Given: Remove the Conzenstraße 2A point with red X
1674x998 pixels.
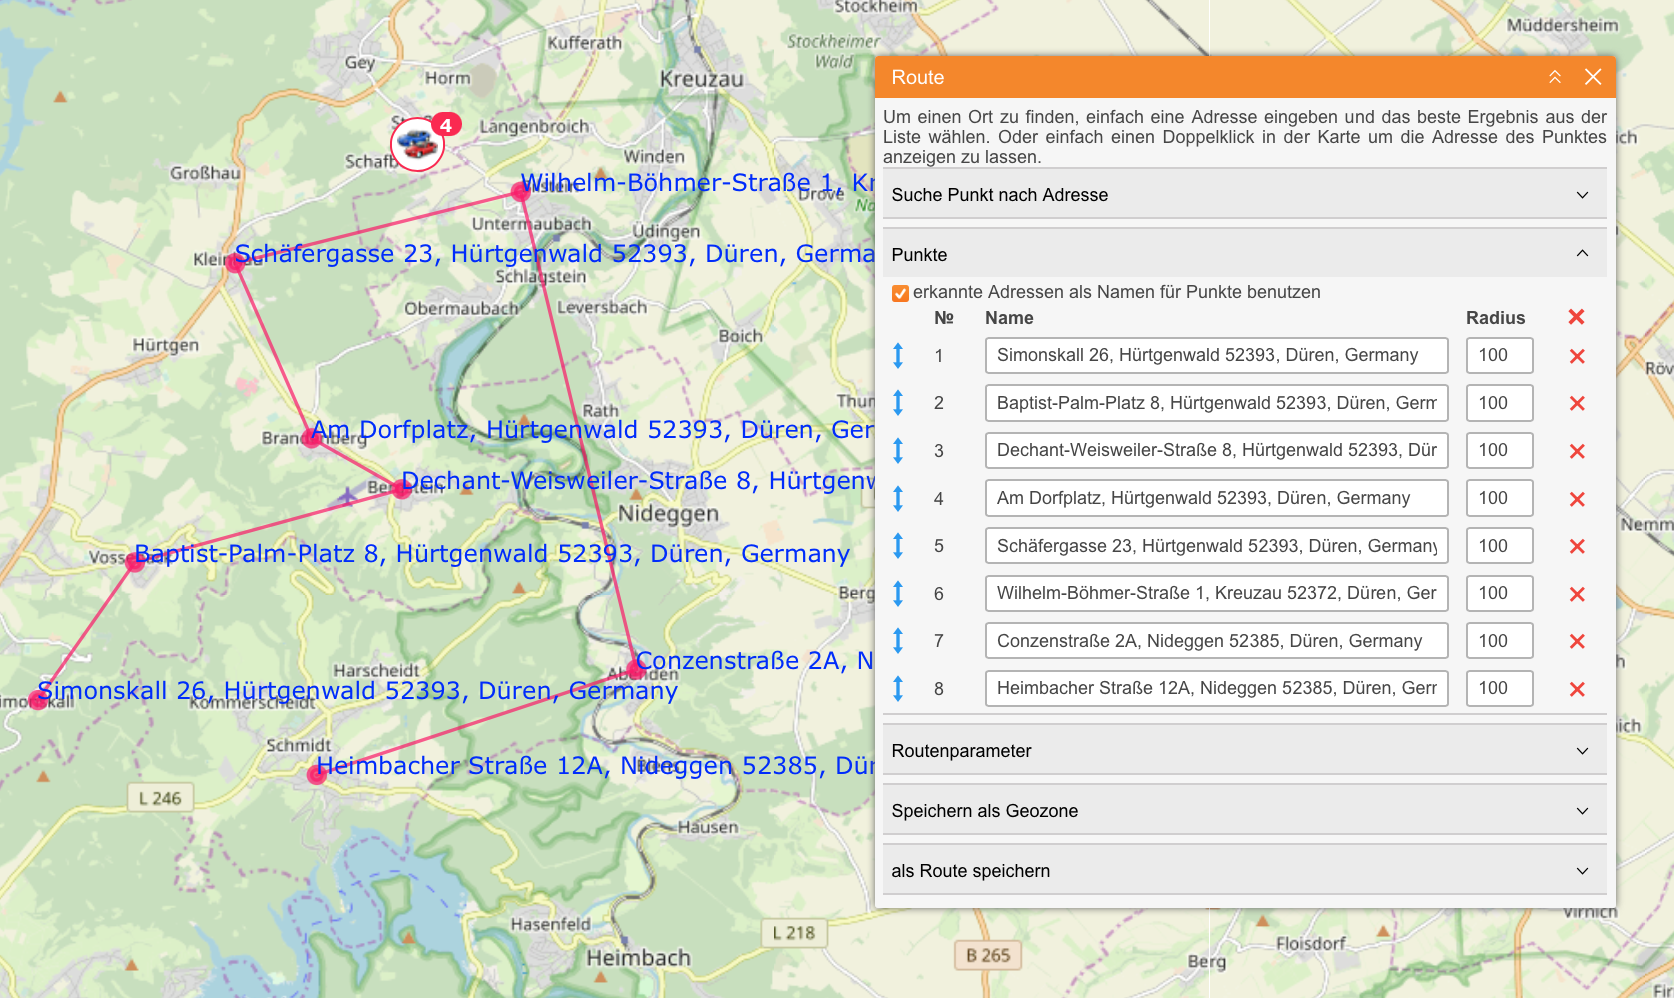Looking at the screenshot, I should (1577, 641).
